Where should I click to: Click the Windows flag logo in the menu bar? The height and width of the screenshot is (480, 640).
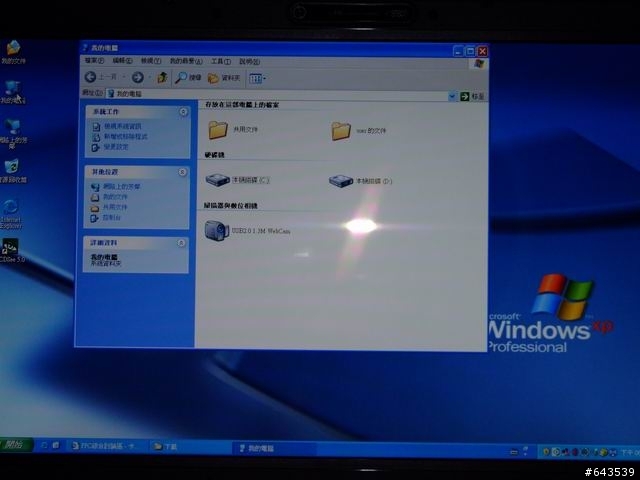(479, 64)
